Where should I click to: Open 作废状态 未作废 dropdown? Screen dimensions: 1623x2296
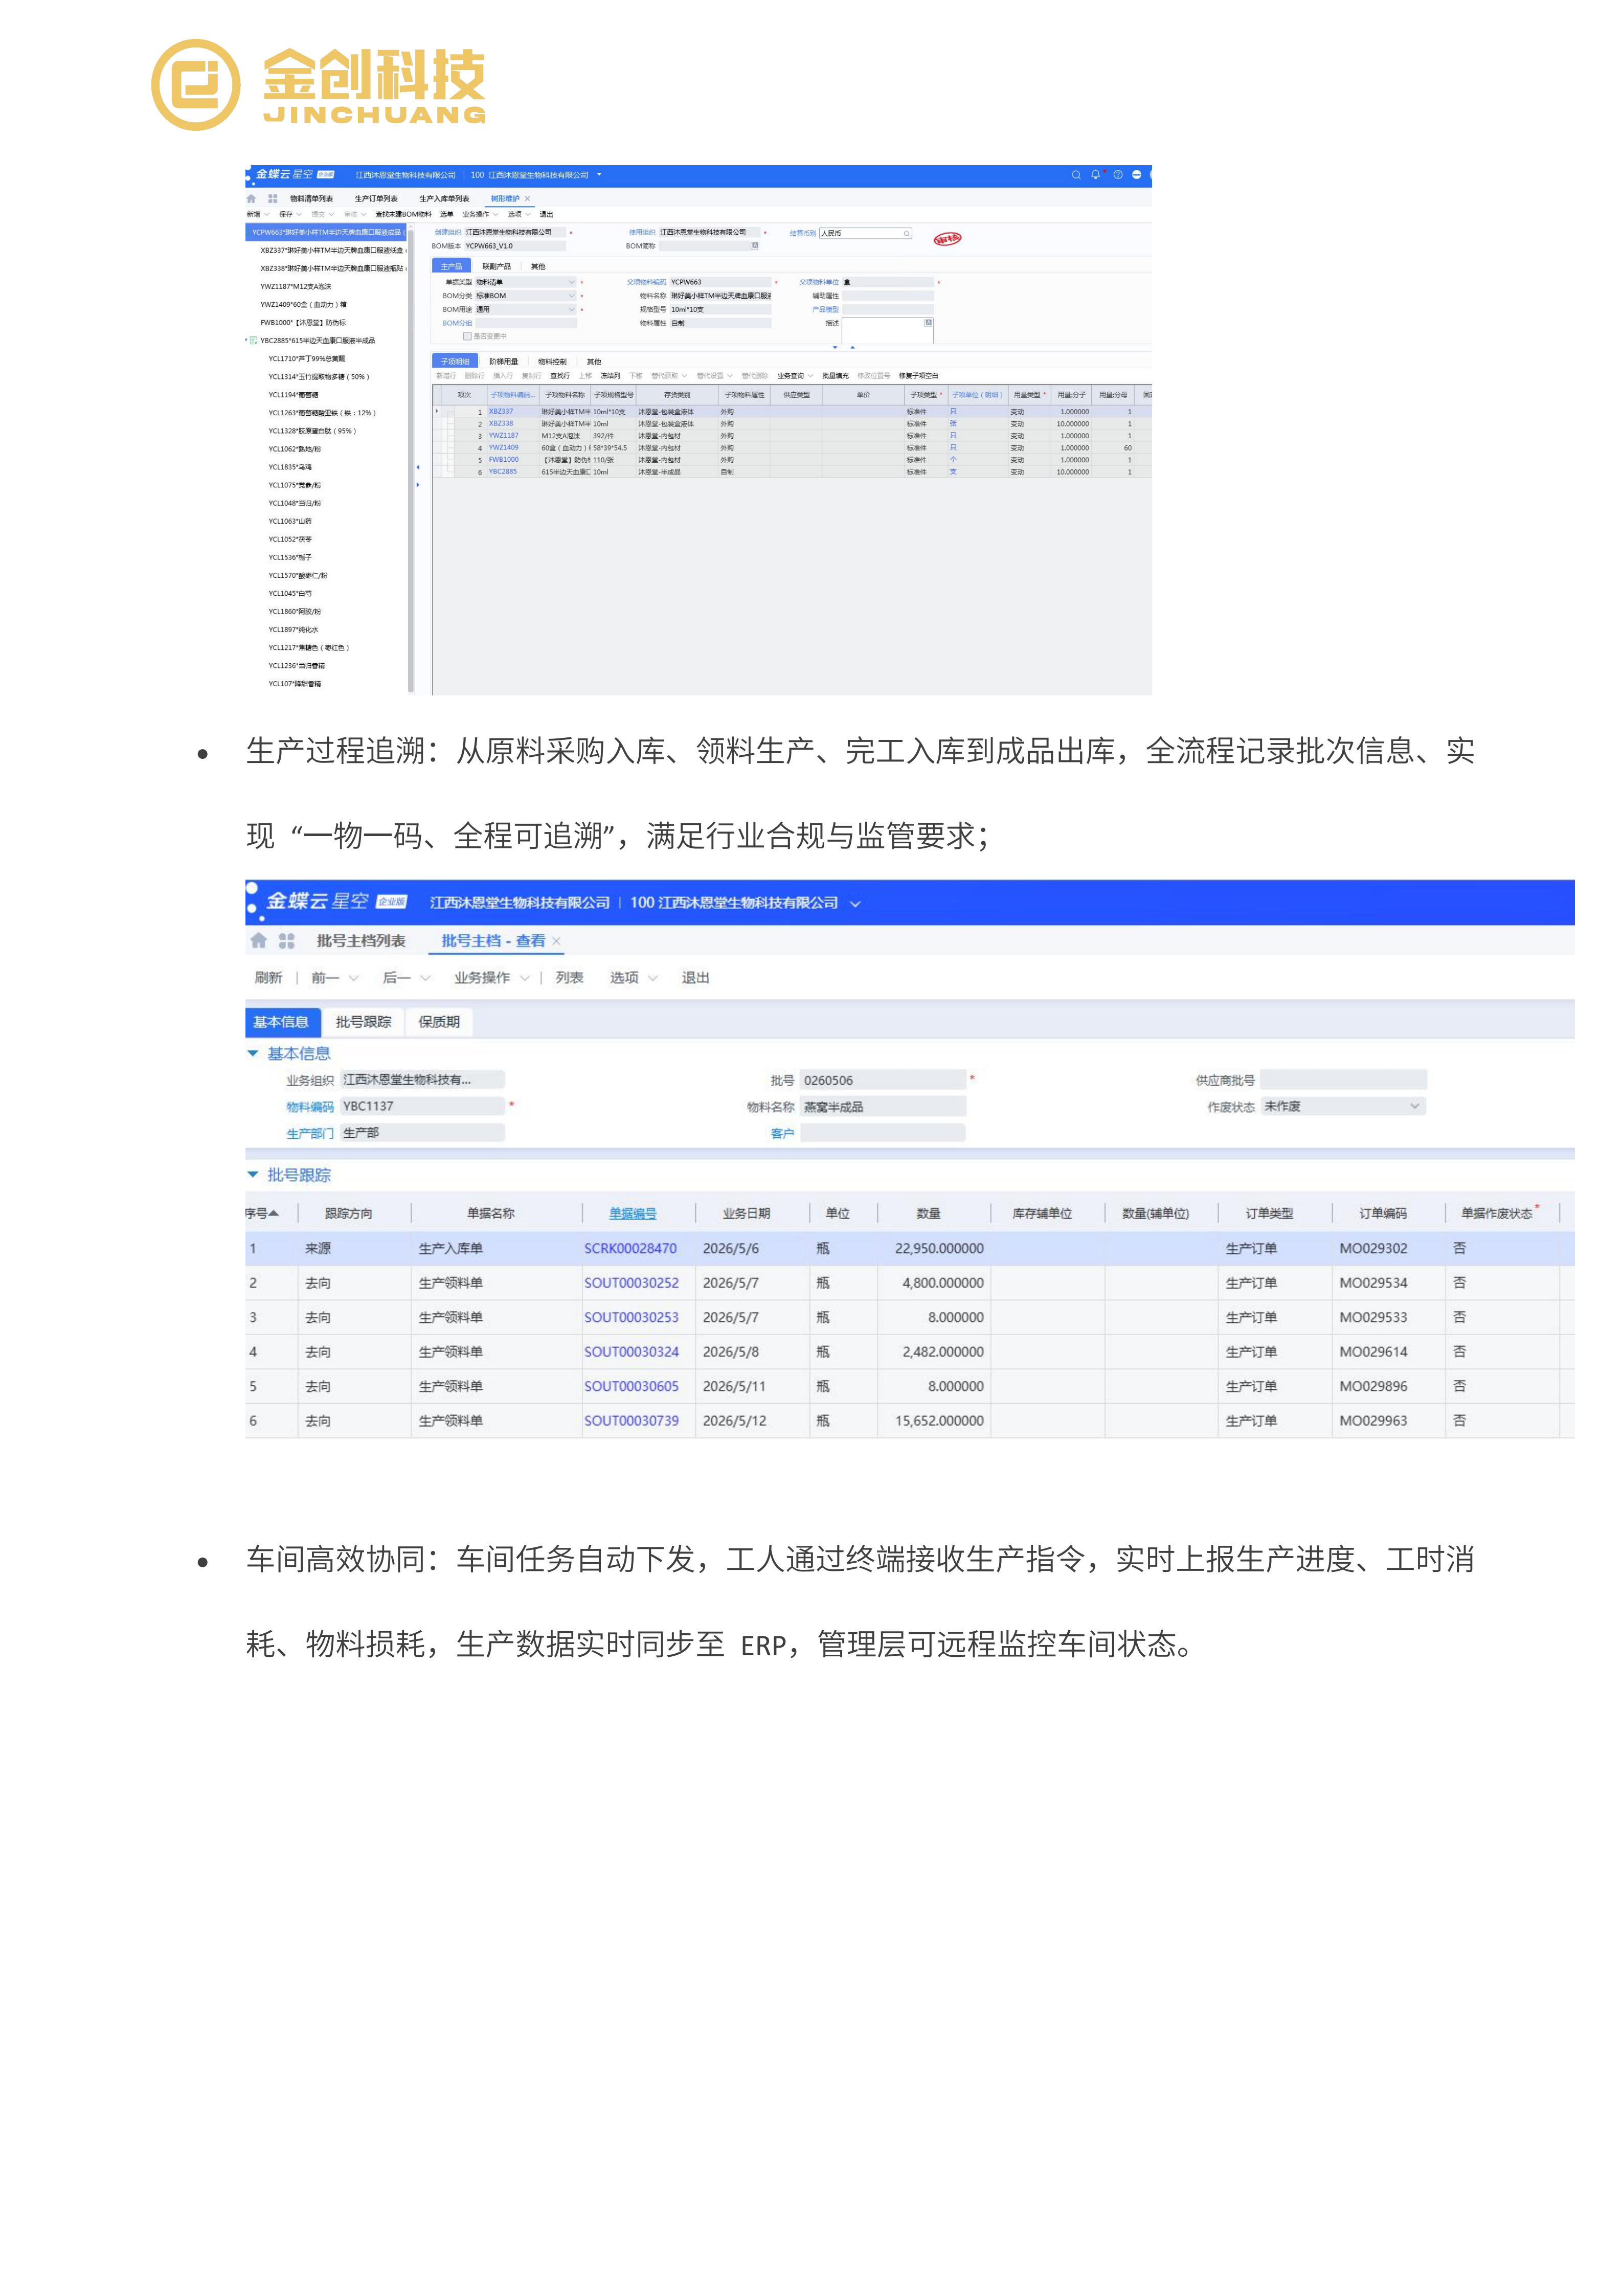[x=1342, y=1106]
